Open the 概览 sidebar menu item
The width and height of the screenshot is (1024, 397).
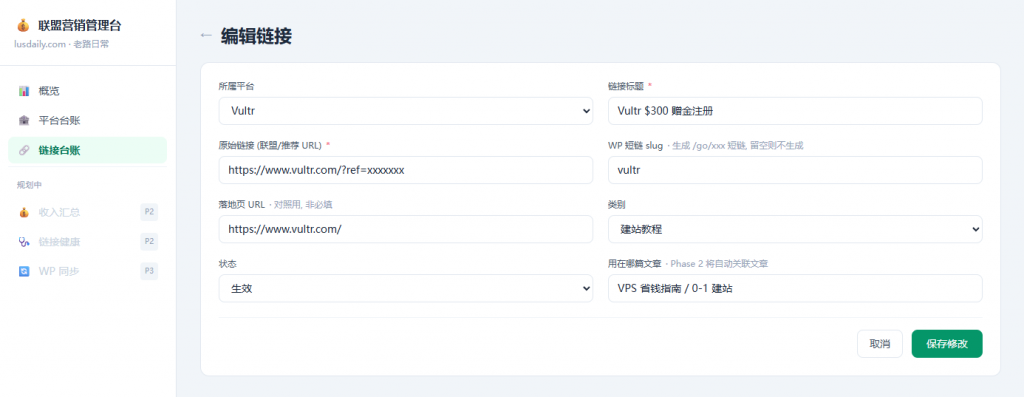(88, 91)
